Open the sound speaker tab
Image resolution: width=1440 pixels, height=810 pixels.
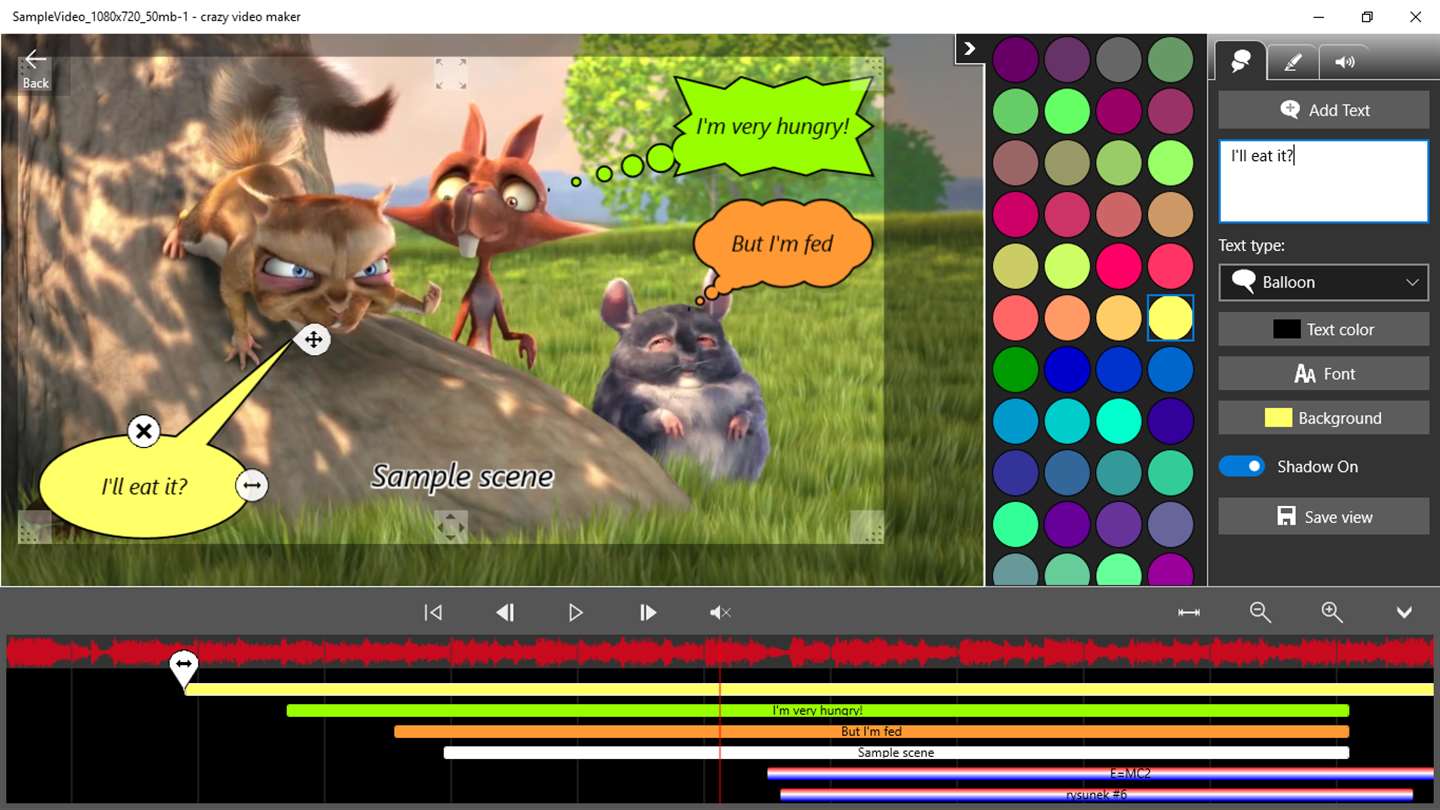coord(1345,62)
